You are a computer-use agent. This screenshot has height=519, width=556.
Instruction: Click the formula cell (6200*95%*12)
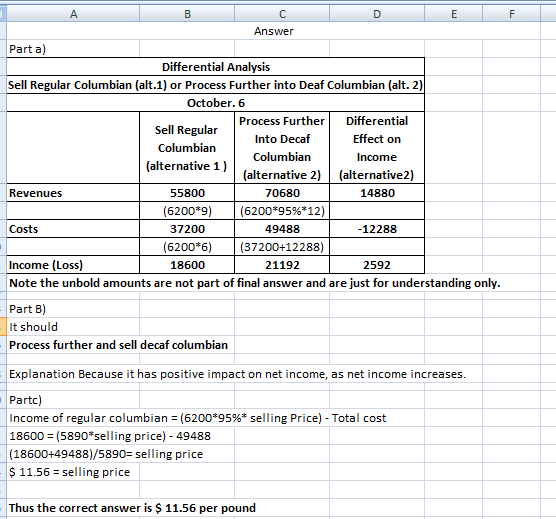pos(282,211)
